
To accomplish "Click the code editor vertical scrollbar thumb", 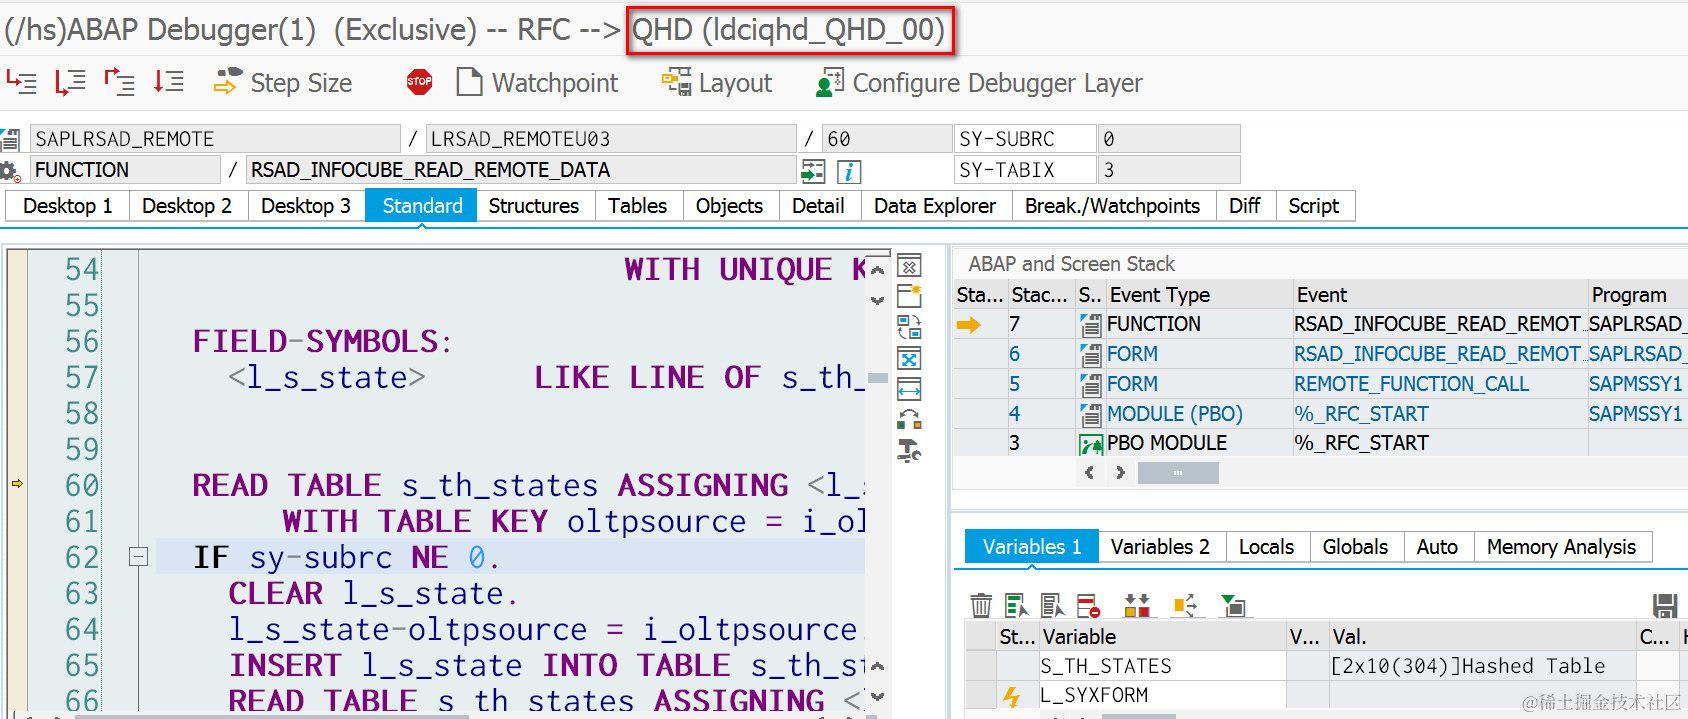I will point(878,378).
